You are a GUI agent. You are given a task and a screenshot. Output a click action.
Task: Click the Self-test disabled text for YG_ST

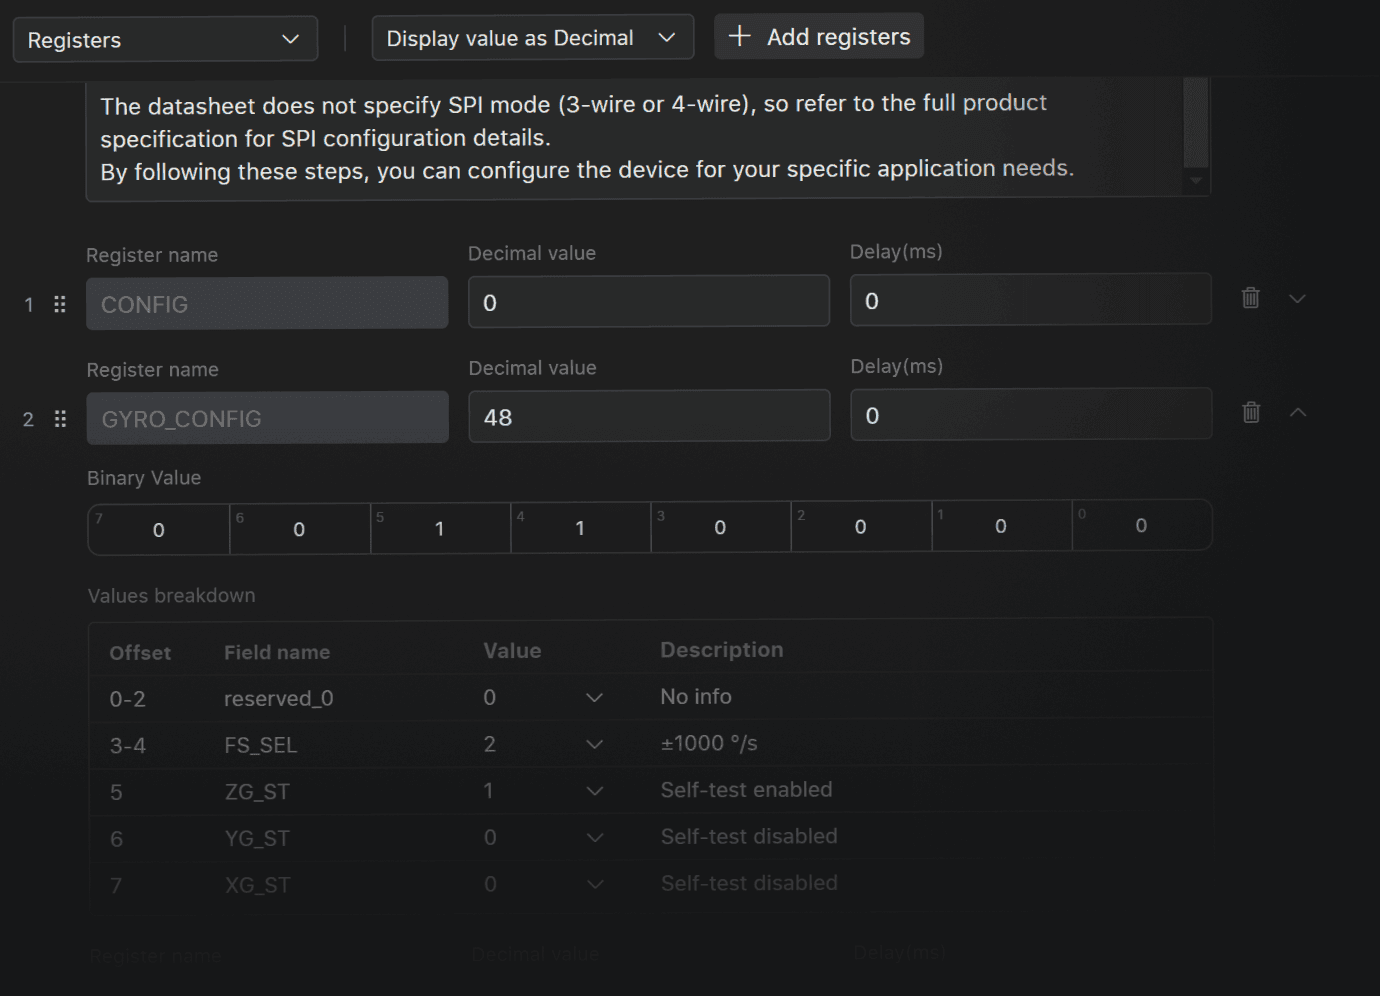pos(749,836)
